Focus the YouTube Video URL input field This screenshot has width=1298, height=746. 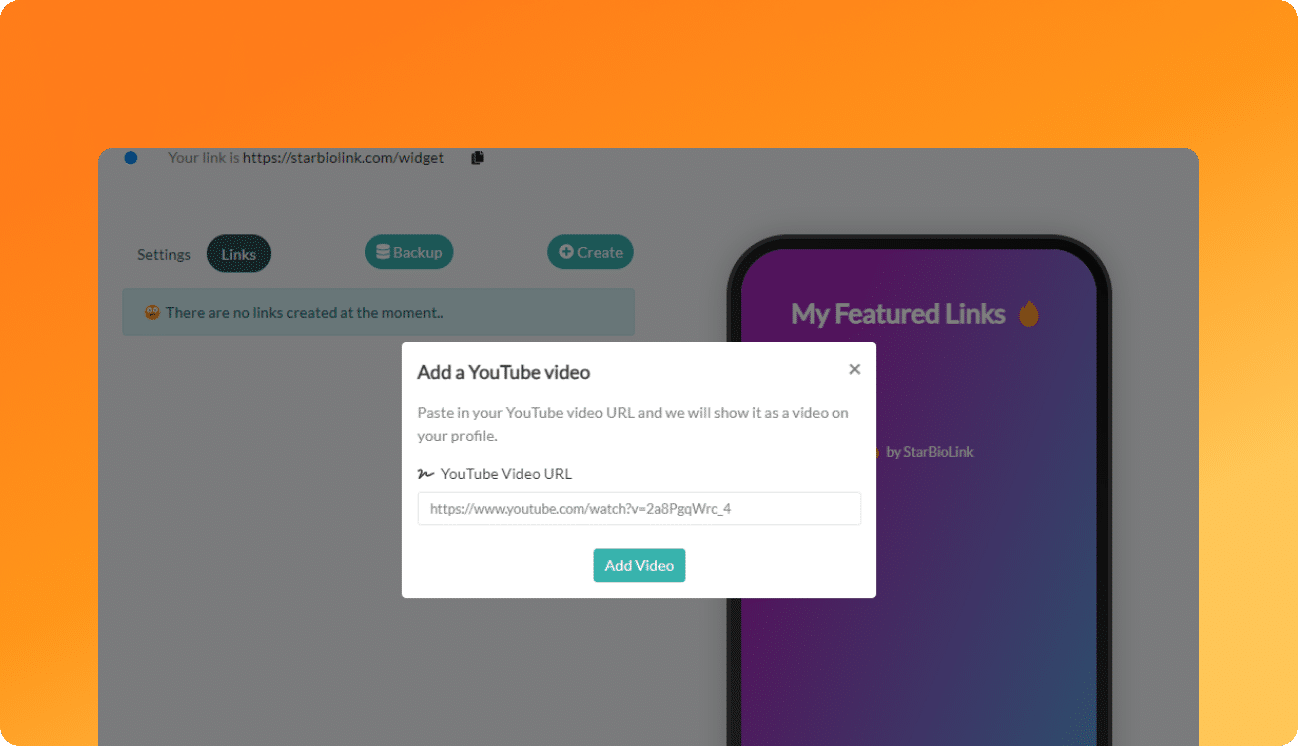639,508
